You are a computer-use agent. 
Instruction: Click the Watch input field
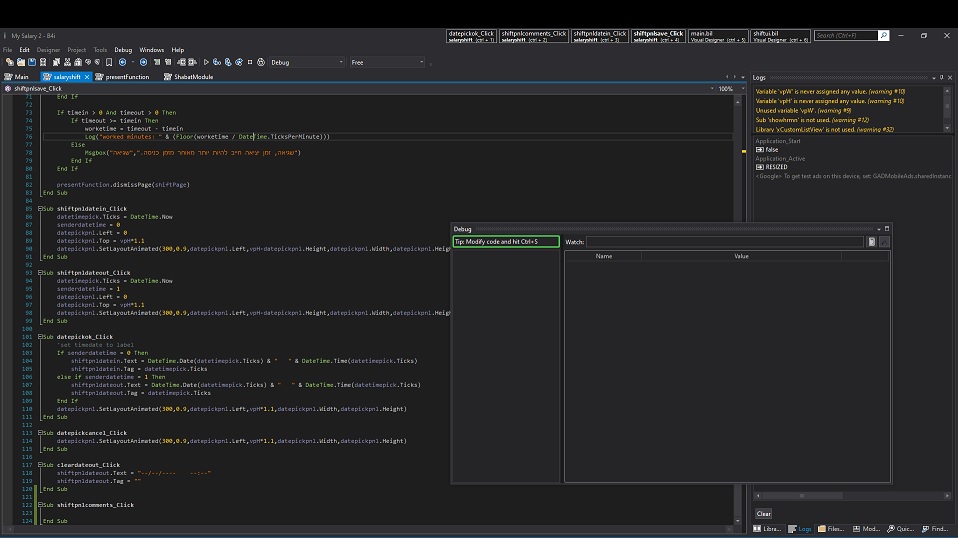(724, 242)
